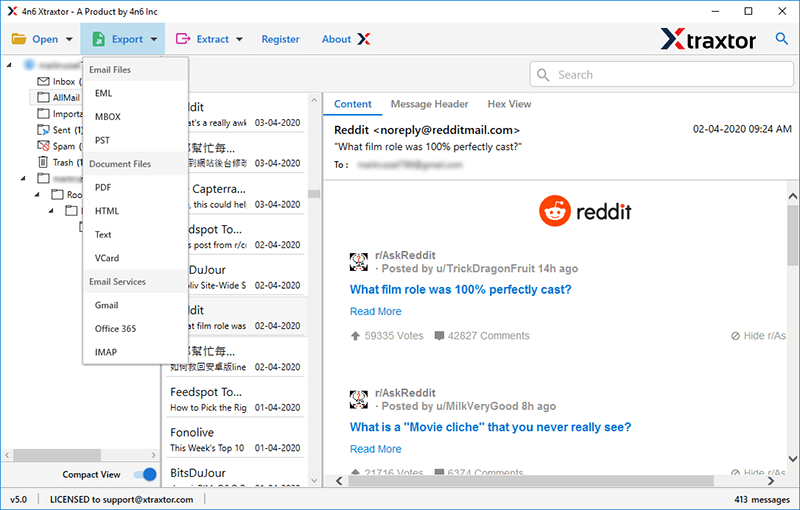
Task: Click the Register button
Action: [280, 39]
